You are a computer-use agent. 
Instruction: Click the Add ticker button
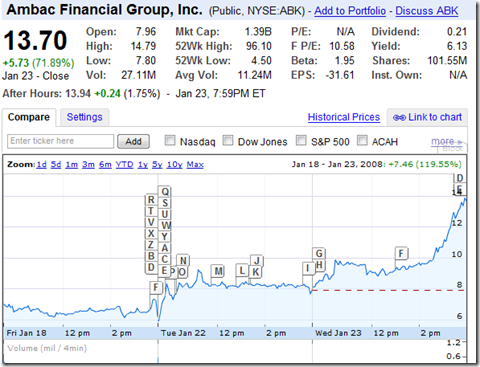[x=133, y=142]
